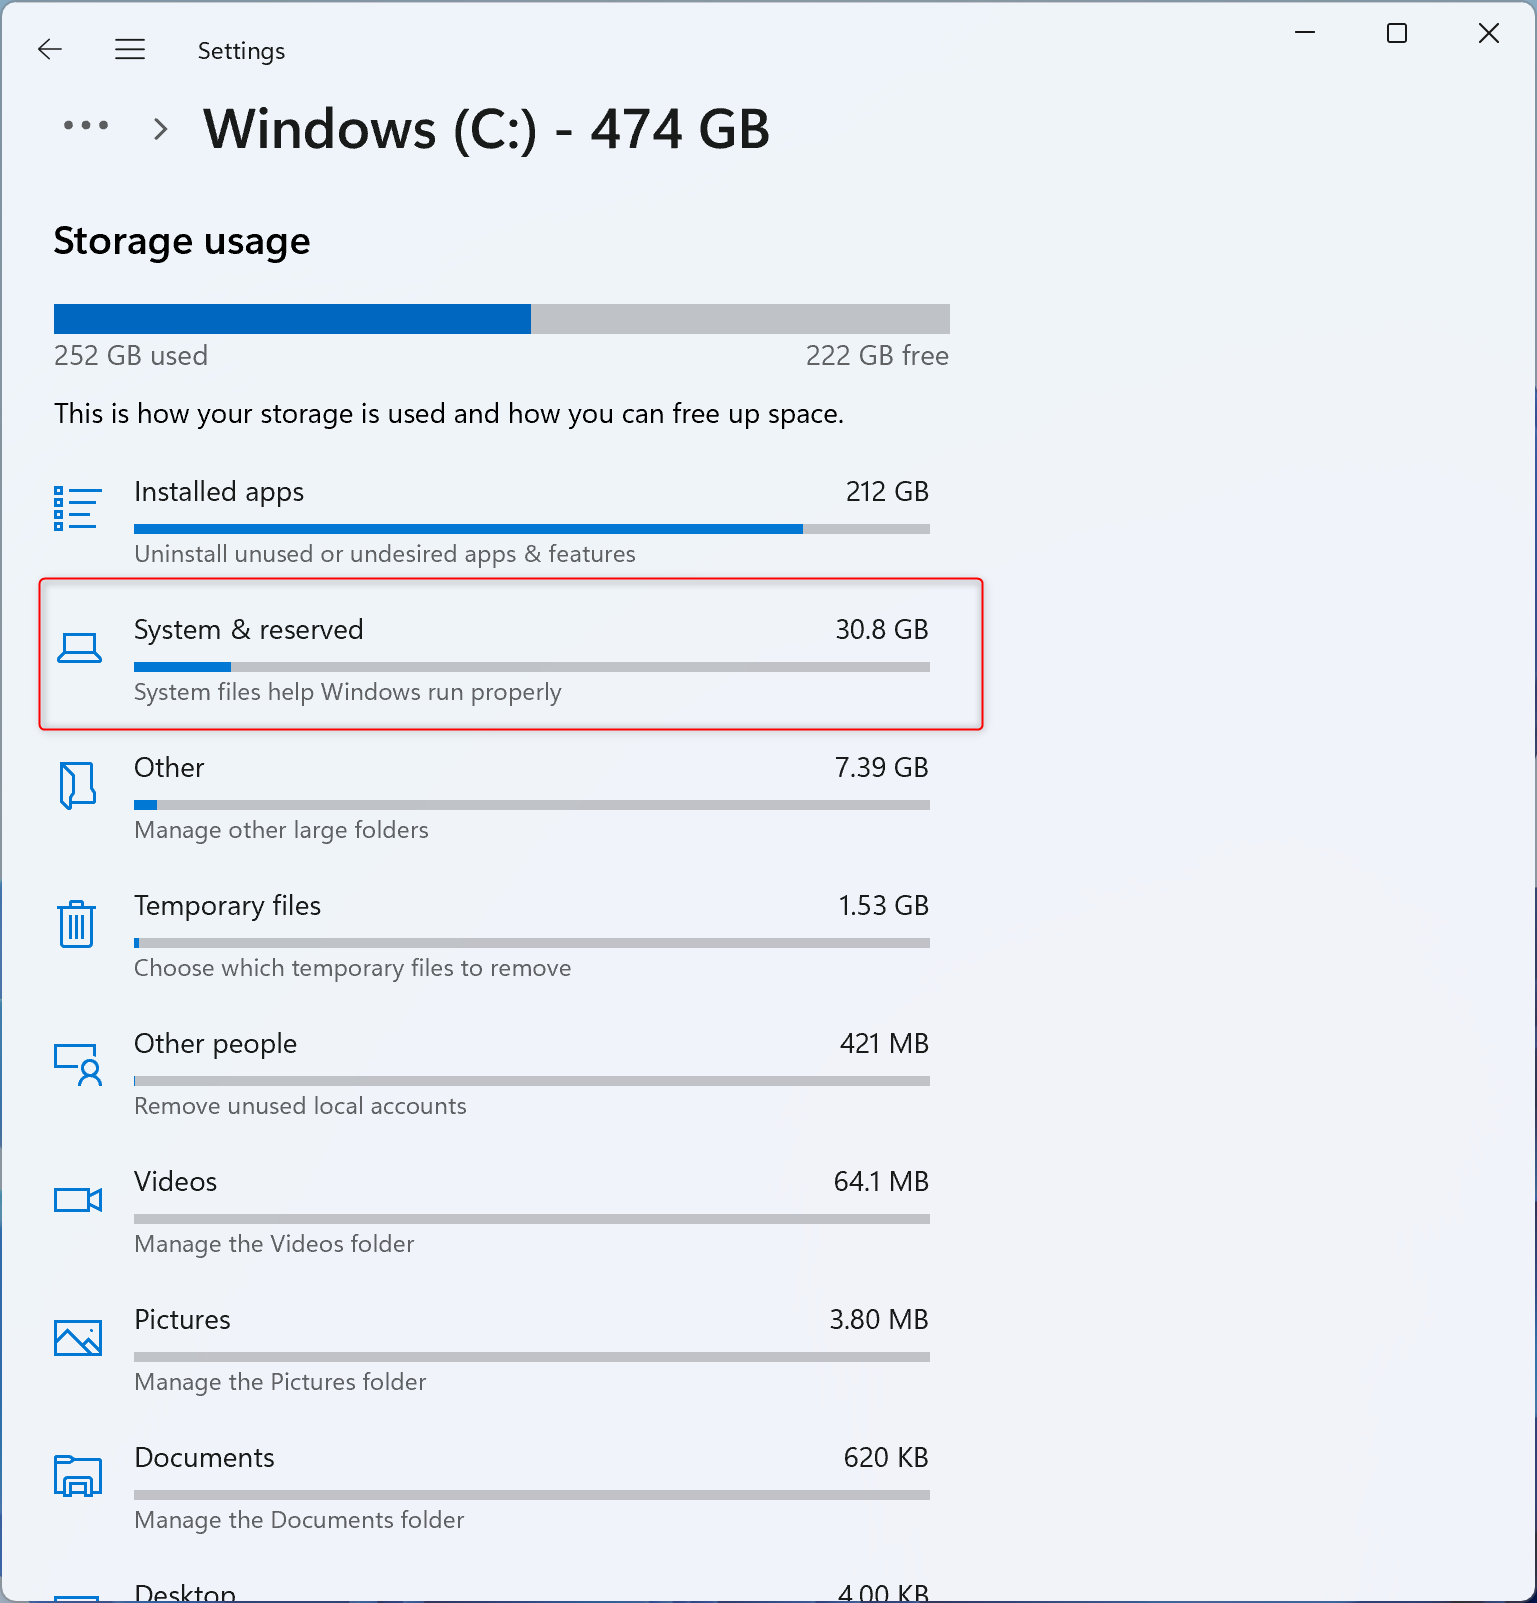Viewport: 1537px width, 1603px height.
Task: Open Installed apps storage category
Action: pos(219,492)
